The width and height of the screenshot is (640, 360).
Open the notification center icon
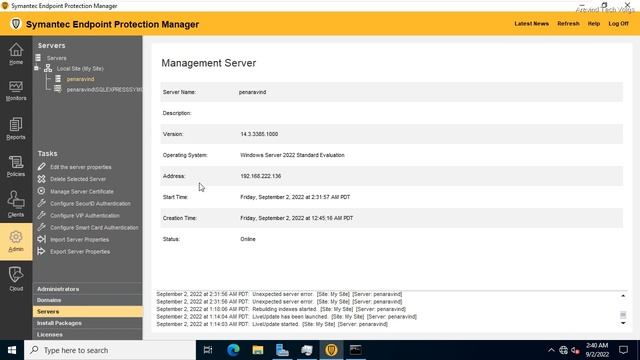(623, 350)
